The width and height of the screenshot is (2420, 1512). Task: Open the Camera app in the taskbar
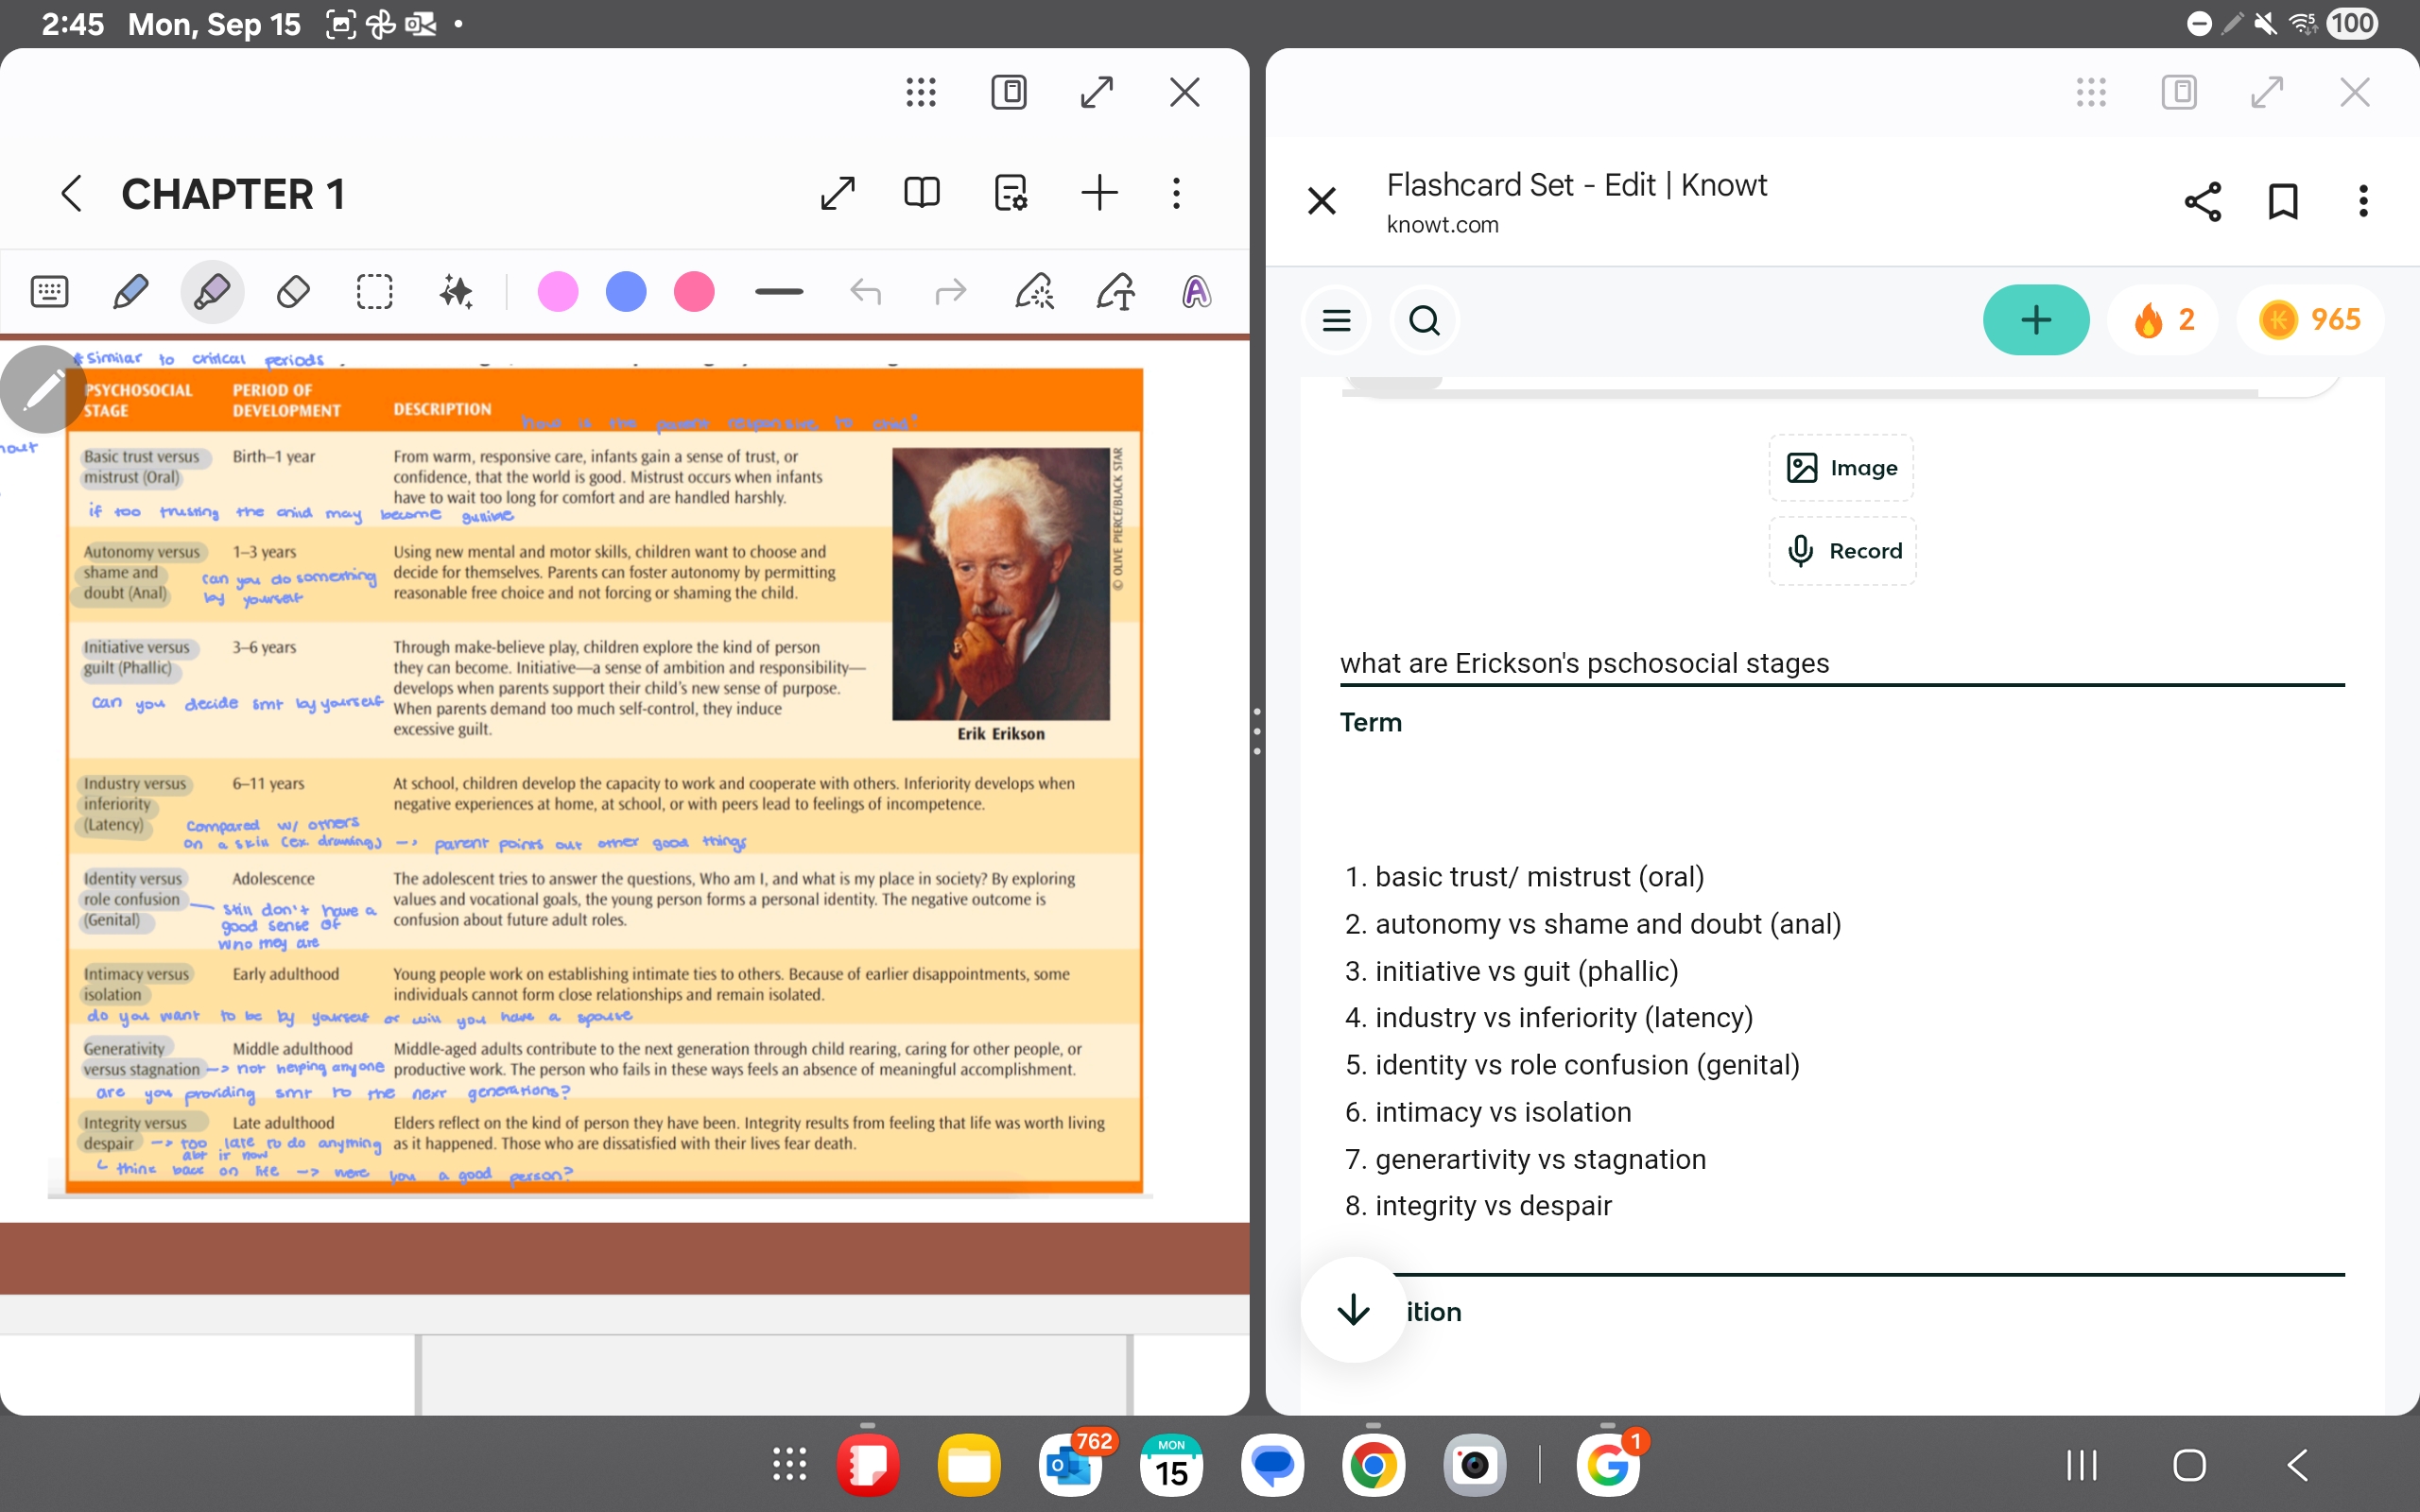pyautogui.click(x=1474, y=1465)
